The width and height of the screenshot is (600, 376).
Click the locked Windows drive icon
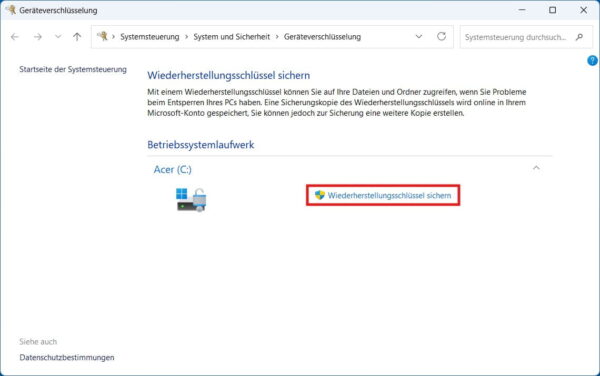(191, 200)
